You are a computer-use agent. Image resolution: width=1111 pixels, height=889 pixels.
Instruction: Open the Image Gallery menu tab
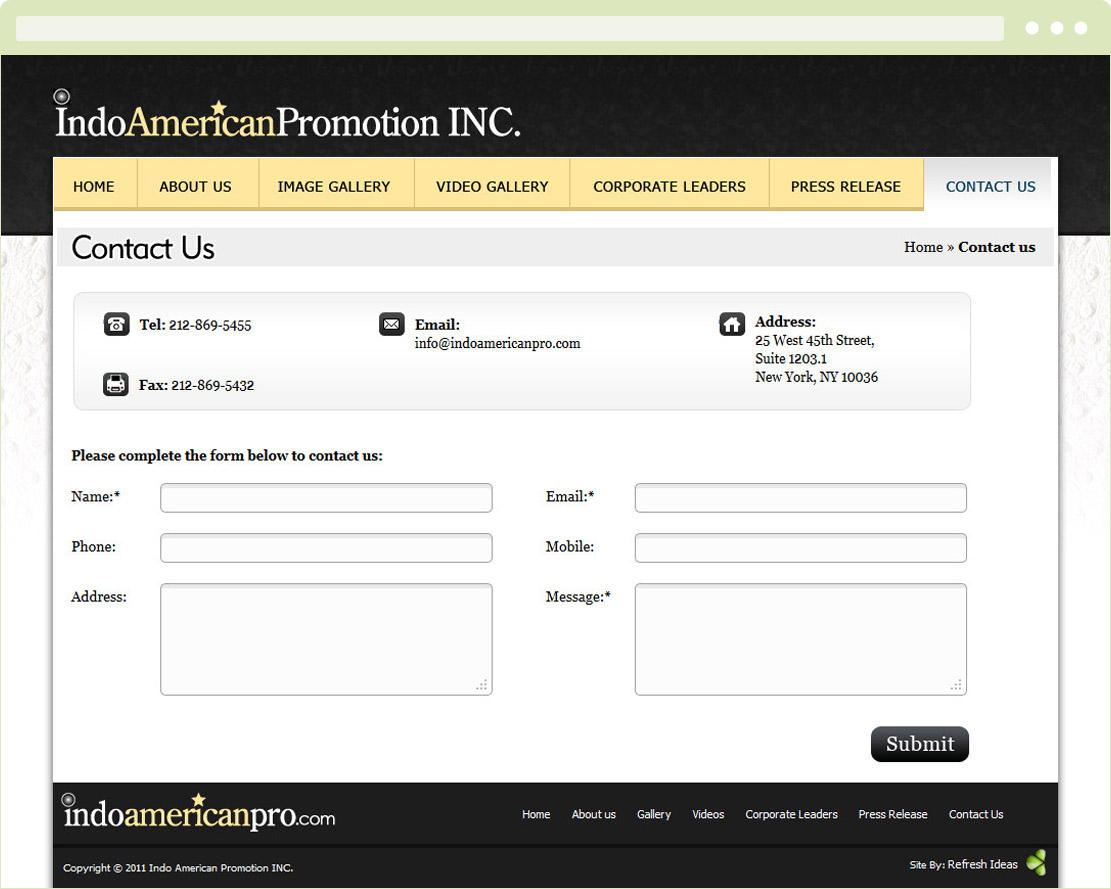pyautogui.click(x=334, y=186)
